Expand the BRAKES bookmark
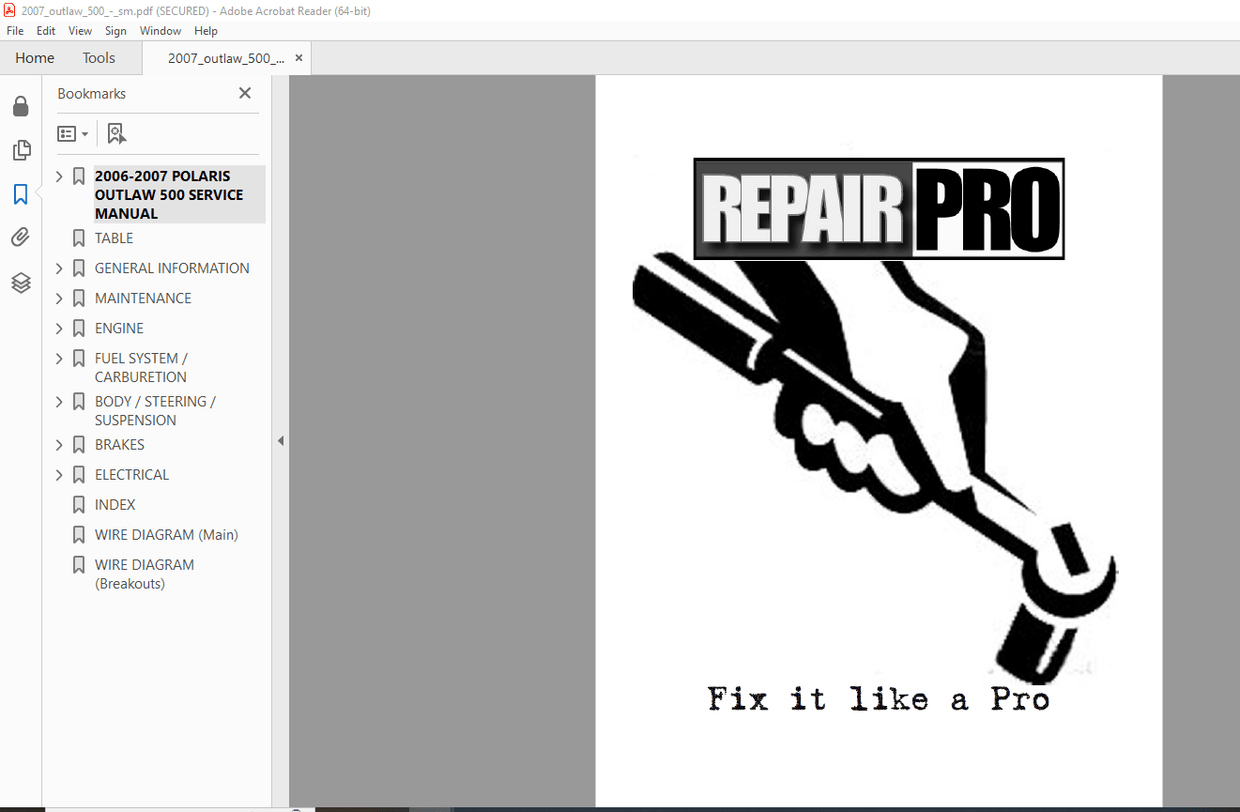 pyautogui.click(x=59, y=444)
